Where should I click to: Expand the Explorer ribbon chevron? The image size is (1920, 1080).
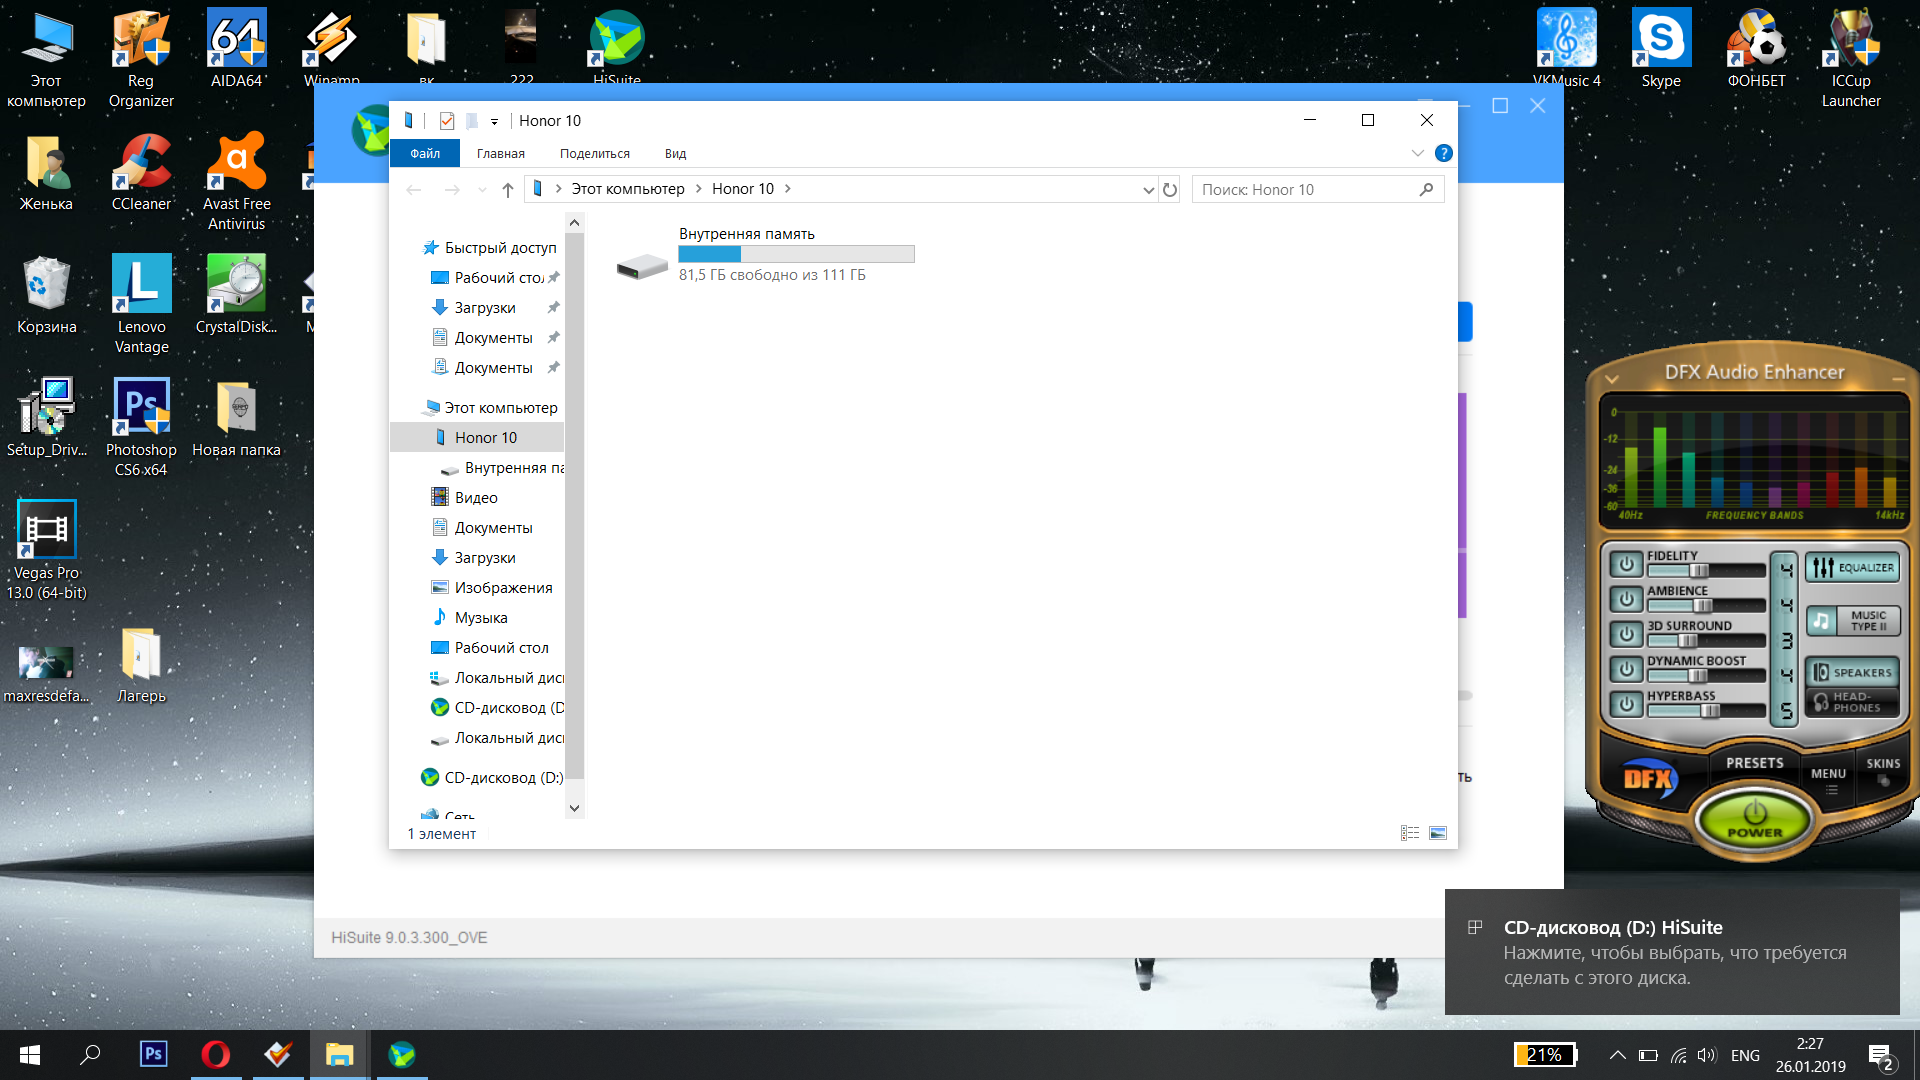(x=1417, y=153)
